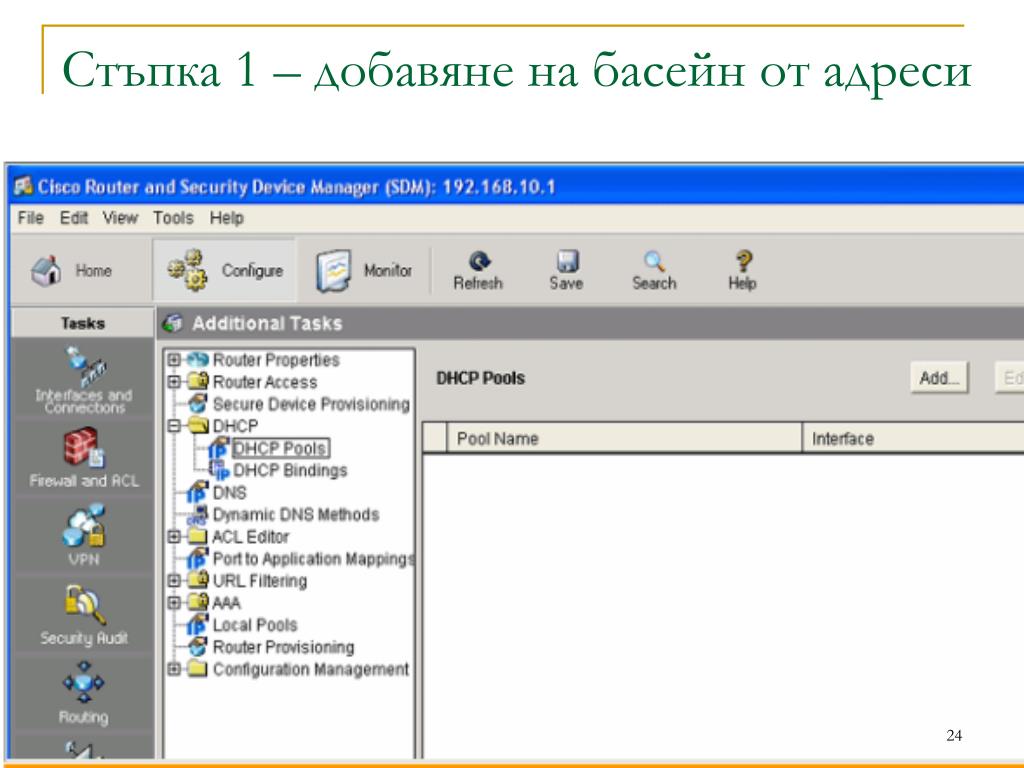Select URL Filtering tree label
This screenshot has height=768, width=1024.
(x=260, y=581)
